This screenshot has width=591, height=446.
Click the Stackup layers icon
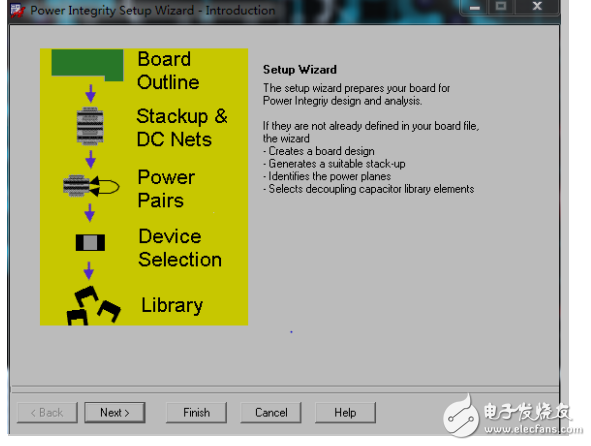coord(90,126)
